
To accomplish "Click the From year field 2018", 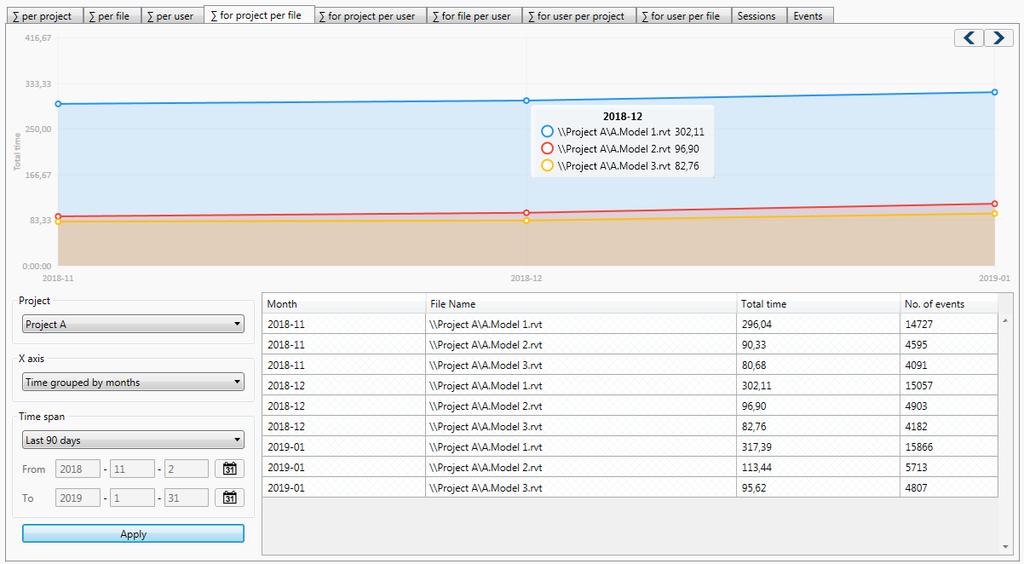I will [78, 469].
